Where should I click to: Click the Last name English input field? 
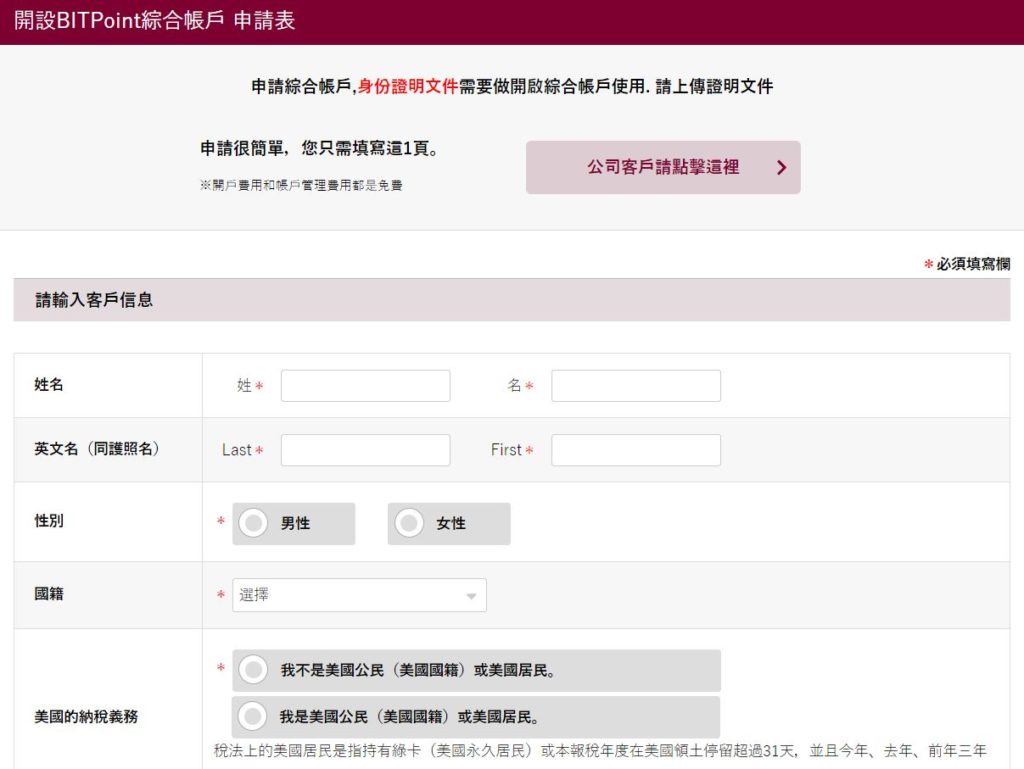pyautogui.click(x=365, y=450)
